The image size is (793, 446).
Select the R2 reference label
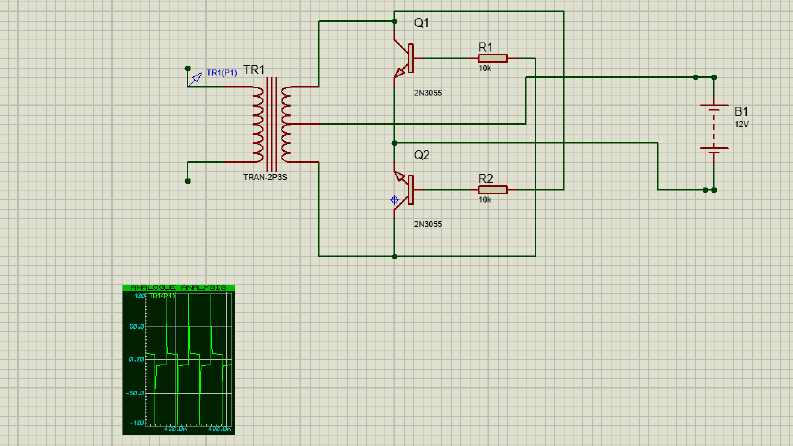(x=485, y=179)
